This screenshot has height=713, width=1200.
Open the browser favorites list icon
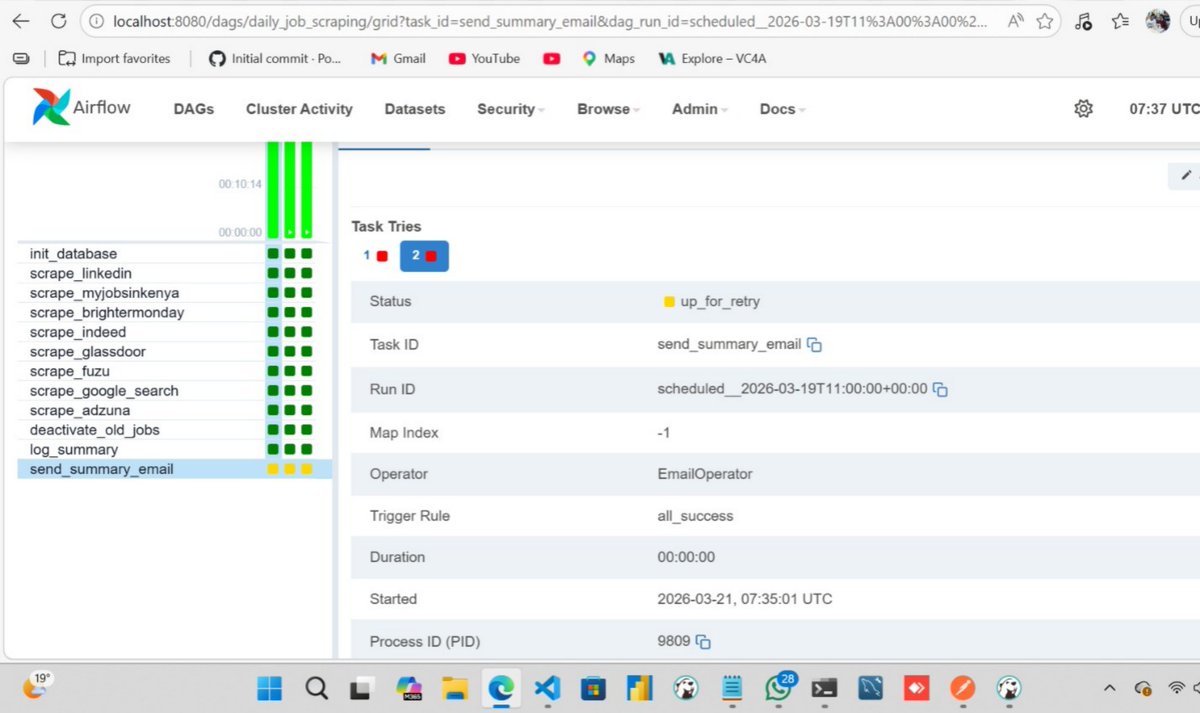(x=1121, y=21)
